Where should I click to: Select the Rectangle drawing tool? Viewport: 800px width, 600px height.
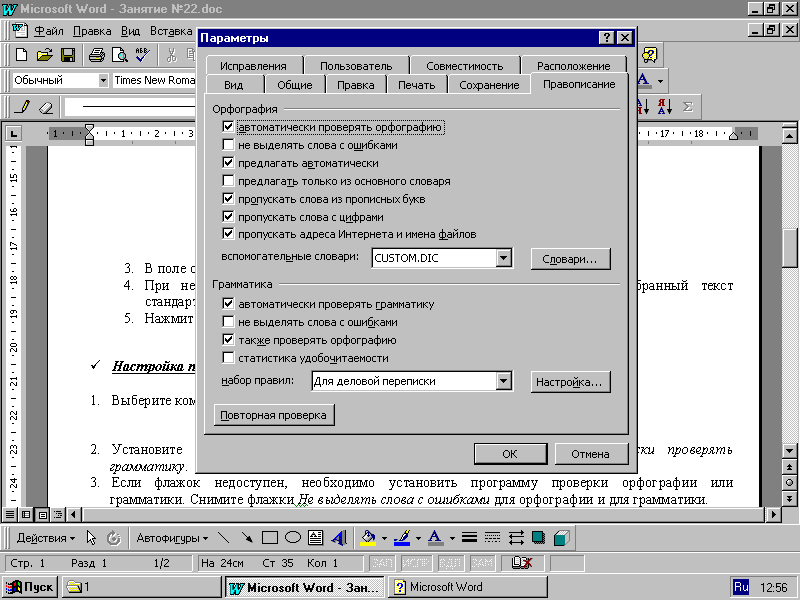click(269, 538)
